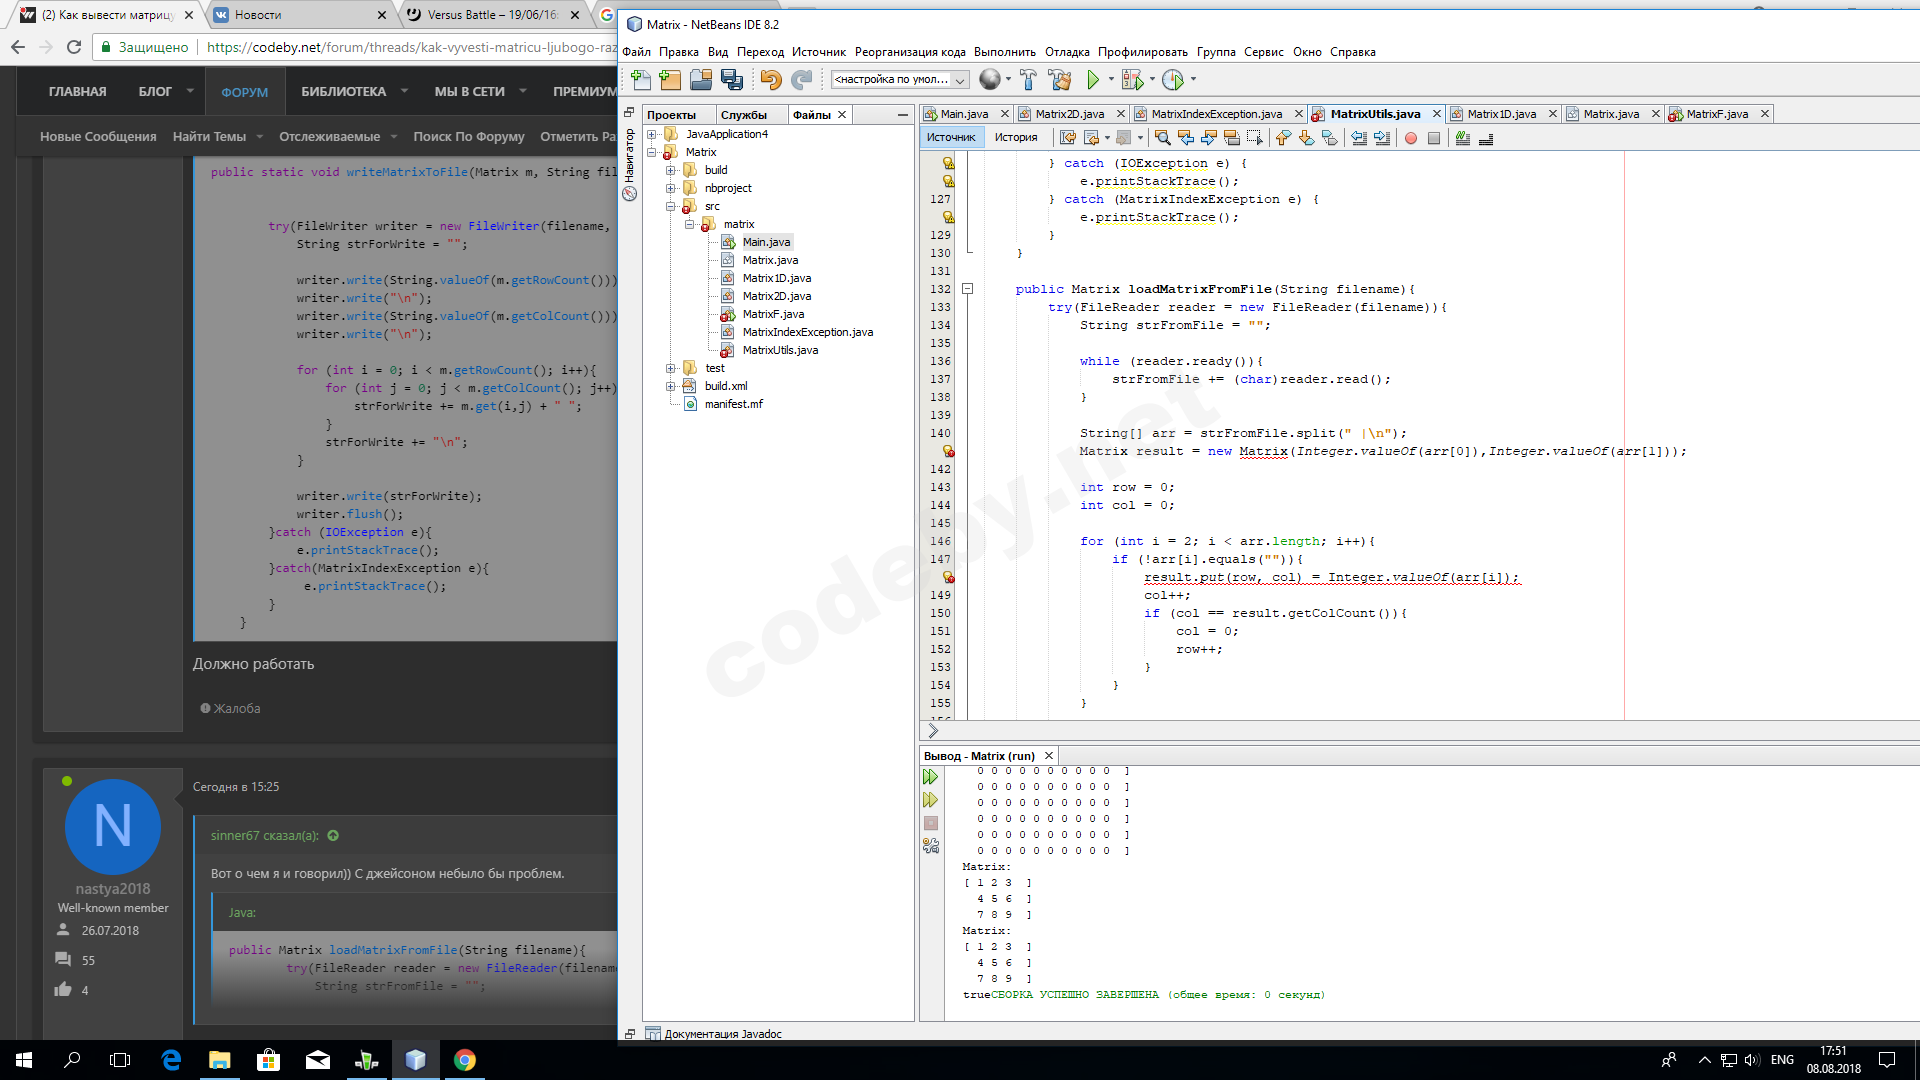1920x1080 pixels.
Task: Click Clean and Build broom icon
Action: 1060,80
